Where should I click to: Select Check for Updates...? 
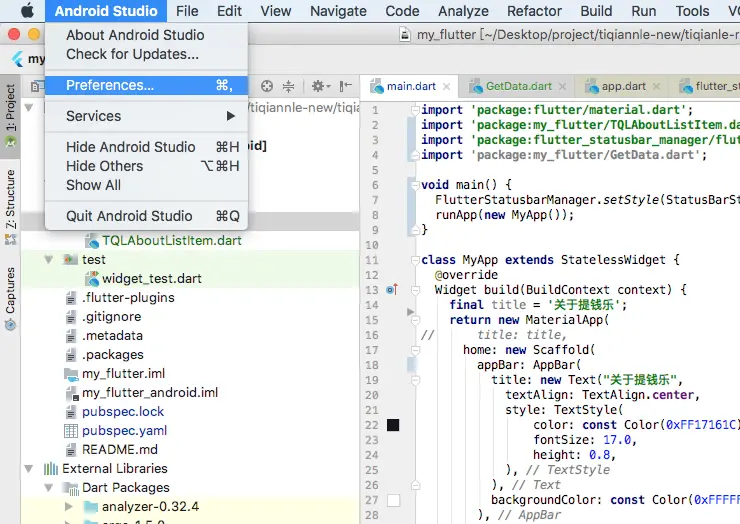[146, 54]
